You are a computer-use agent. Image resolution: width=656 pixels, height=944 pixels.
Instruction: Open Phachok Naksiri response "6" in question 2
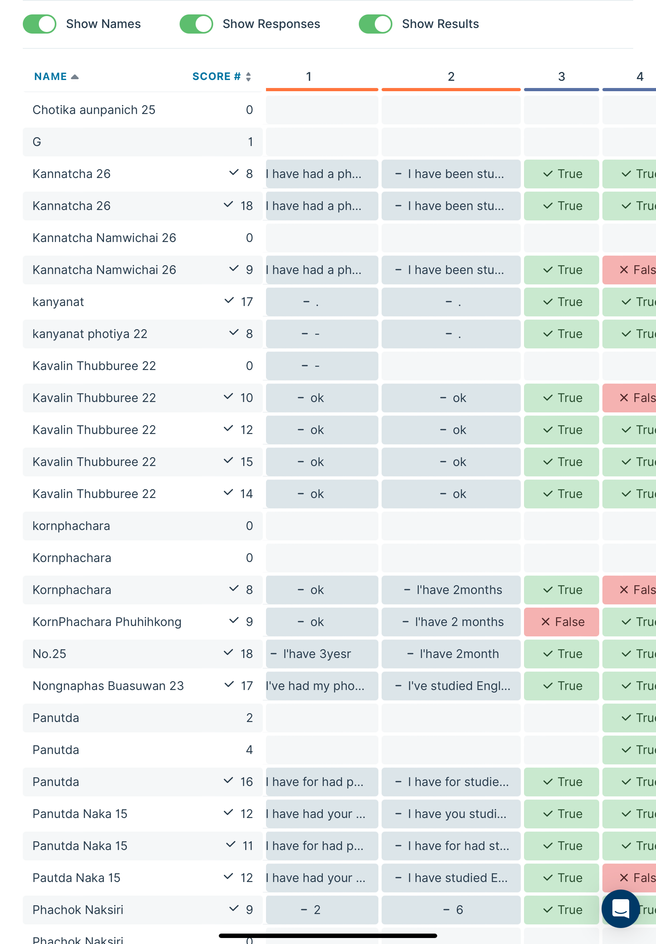tap(451, 910)
